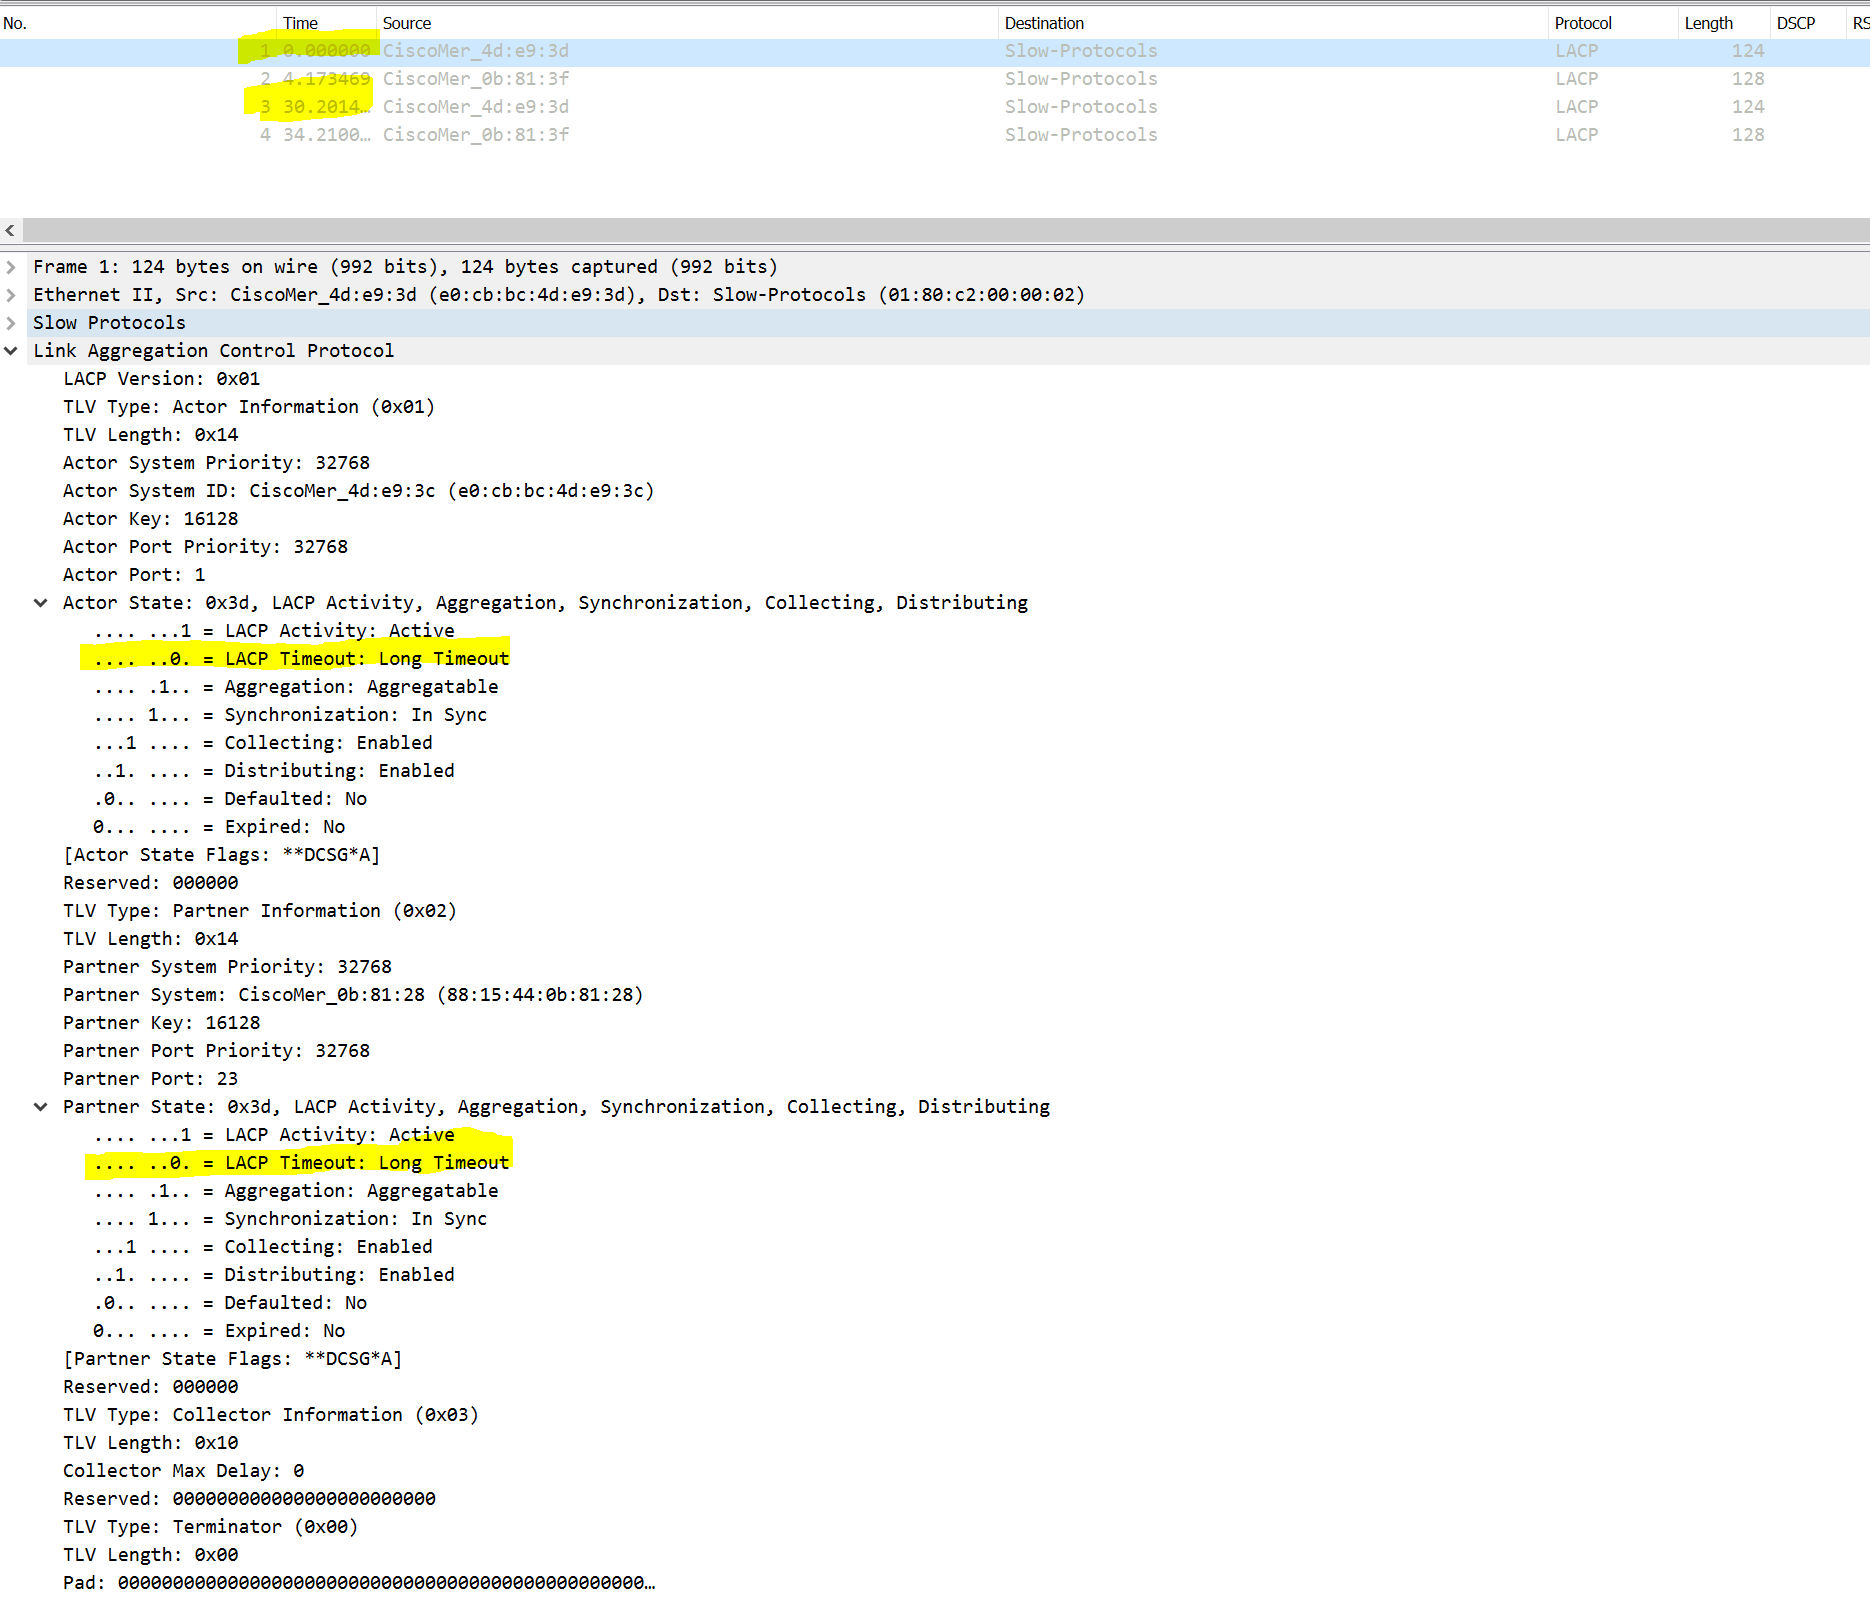1870x1616 pixels.
Task: Expand the Ethernet II protocol details
Action: 11,294
